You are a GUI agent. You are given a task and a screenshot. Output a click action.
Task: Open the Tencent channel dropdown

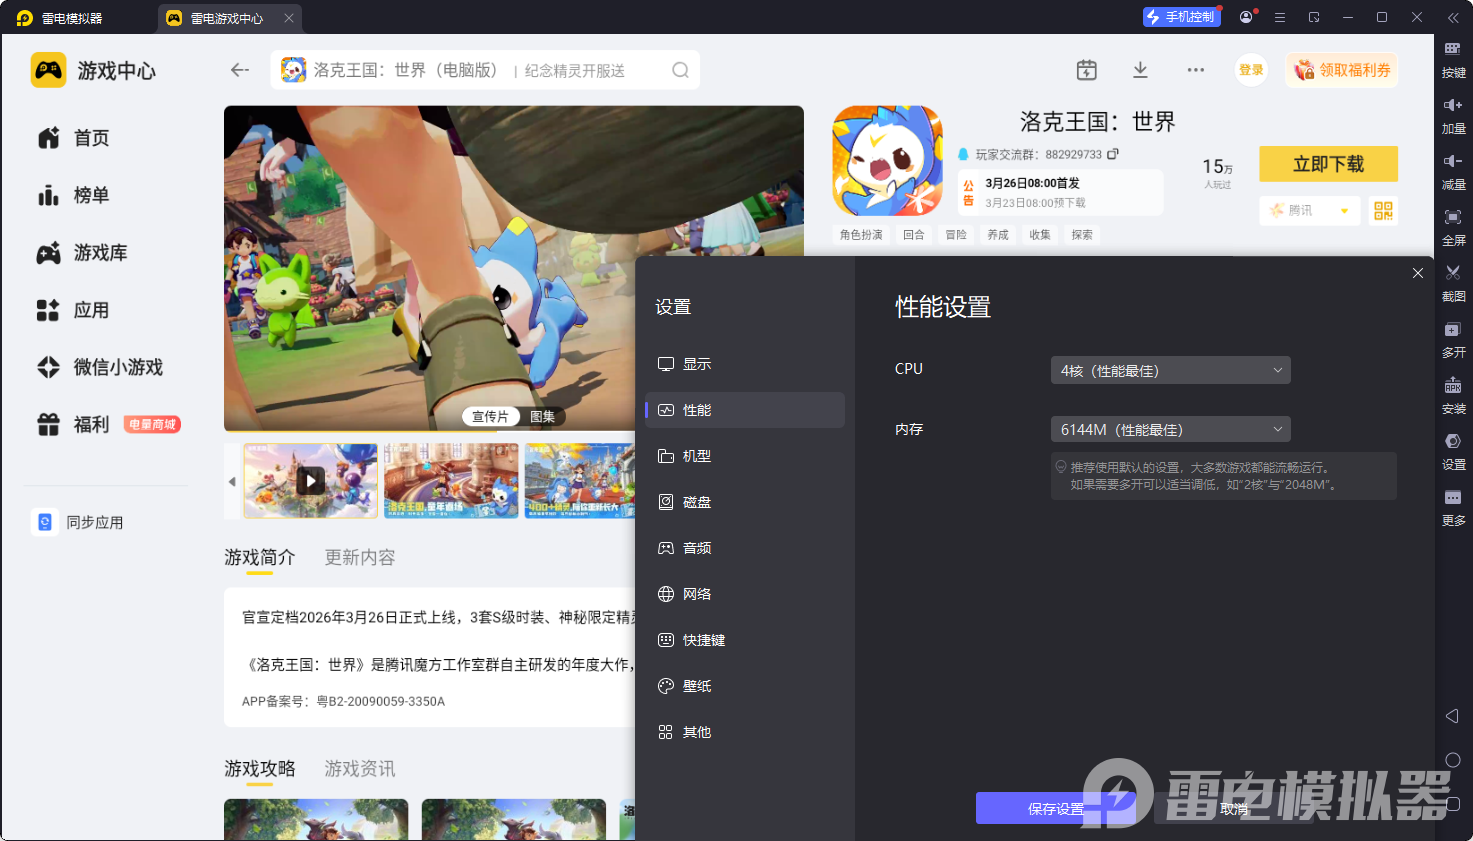click(x=1309, y=211)
